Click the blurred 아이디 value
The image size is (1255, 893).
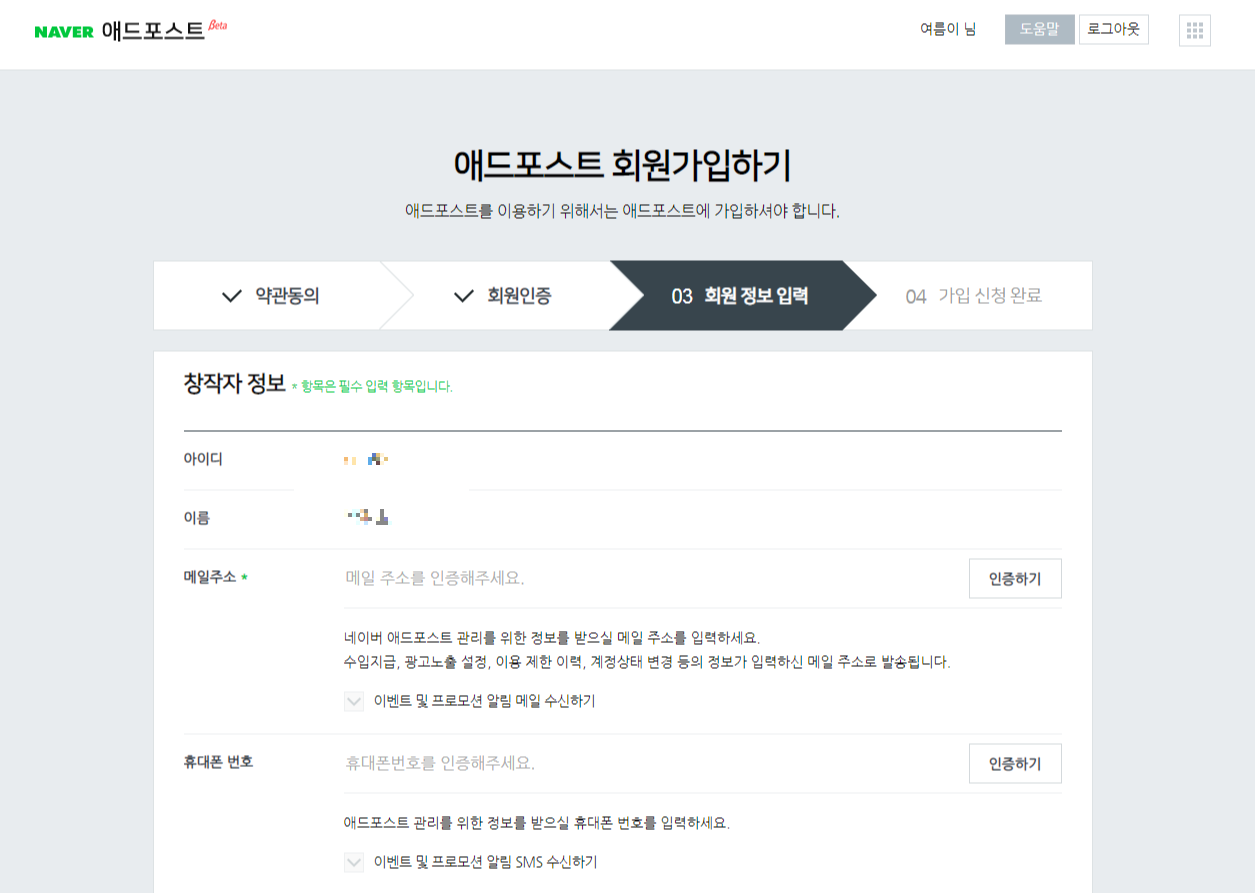(366, 460)
